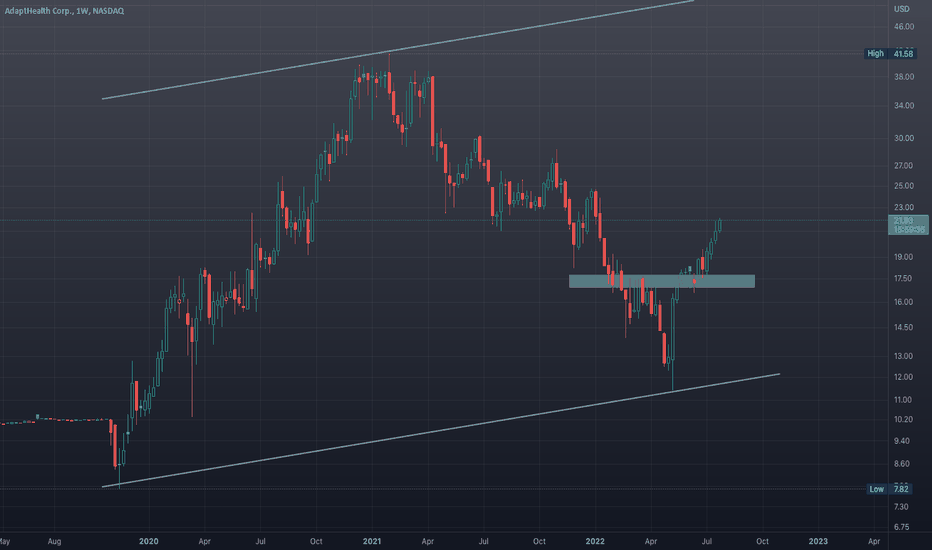
Task: Click the USD currency label
Action: (x=902, y=9)
